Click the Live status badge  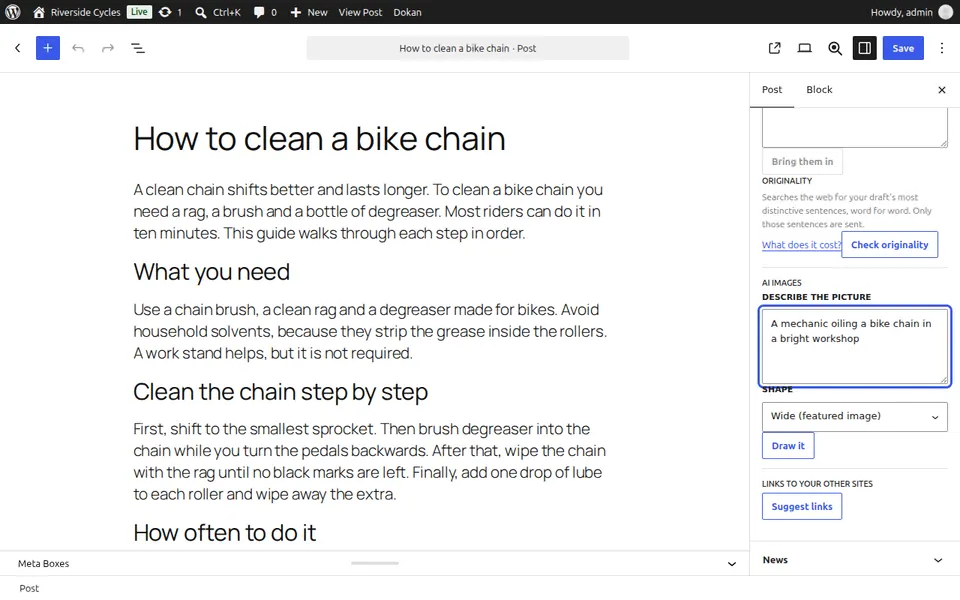click(139, 12)
